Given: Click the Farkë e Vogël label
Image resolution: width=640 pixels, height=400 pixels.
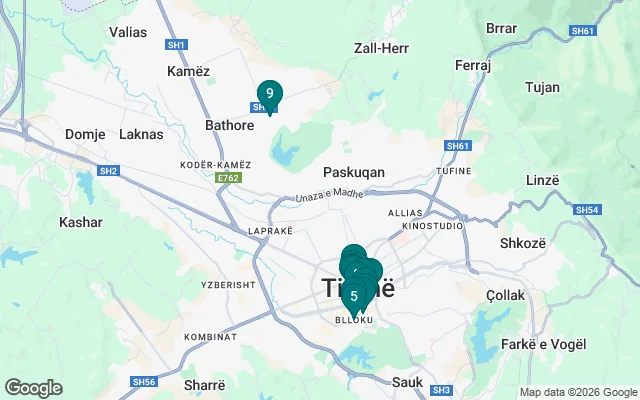Looking at the screenshot, I should click(x=543, y=344).
